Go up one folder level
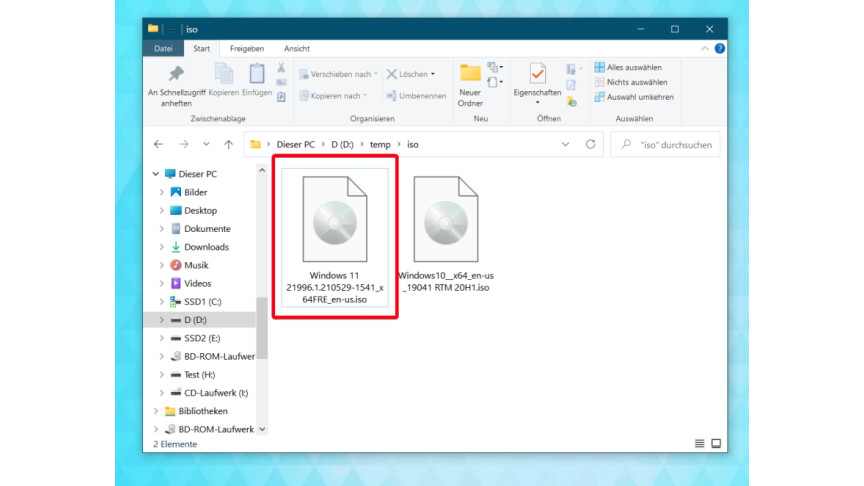864x486 pixels. pyautogui.click(x=229, y=144)
